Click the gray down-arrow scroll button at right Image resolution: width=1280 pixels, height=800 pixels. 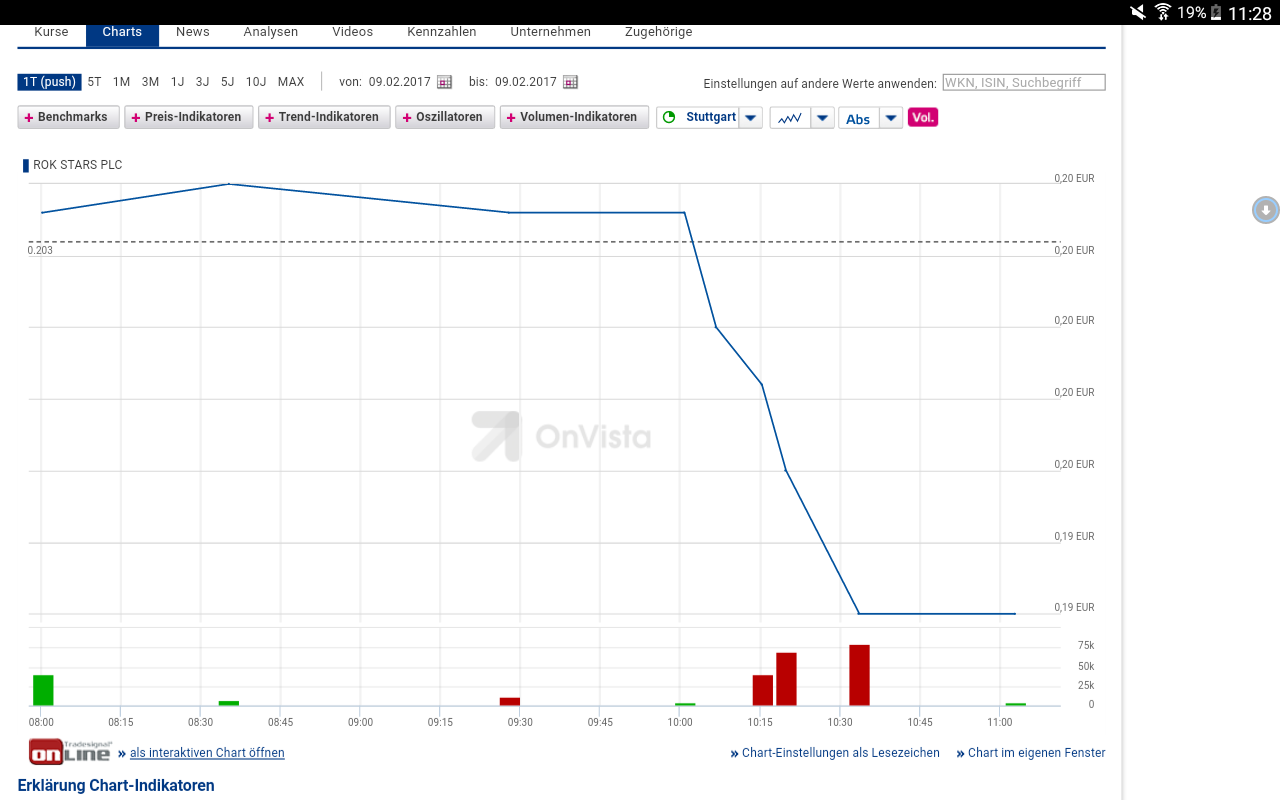coord(1266,210)
